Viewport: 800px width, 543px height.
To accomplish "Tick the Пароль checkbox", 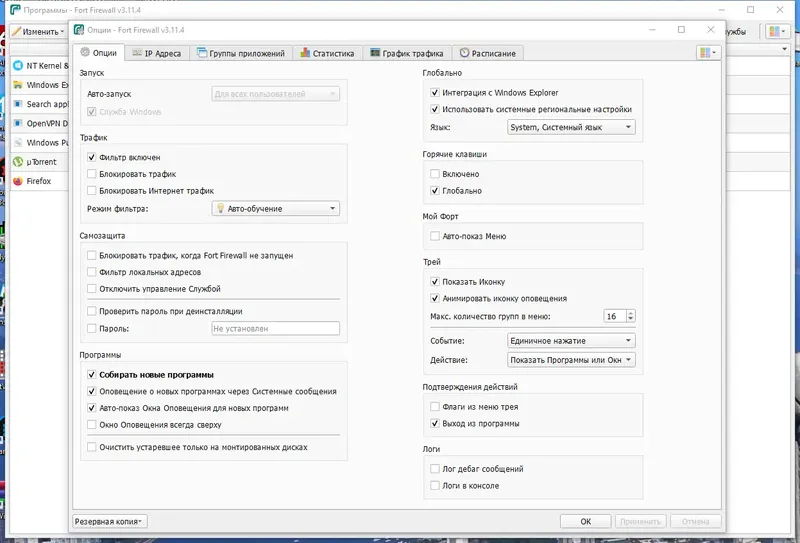I will (92, 329).
